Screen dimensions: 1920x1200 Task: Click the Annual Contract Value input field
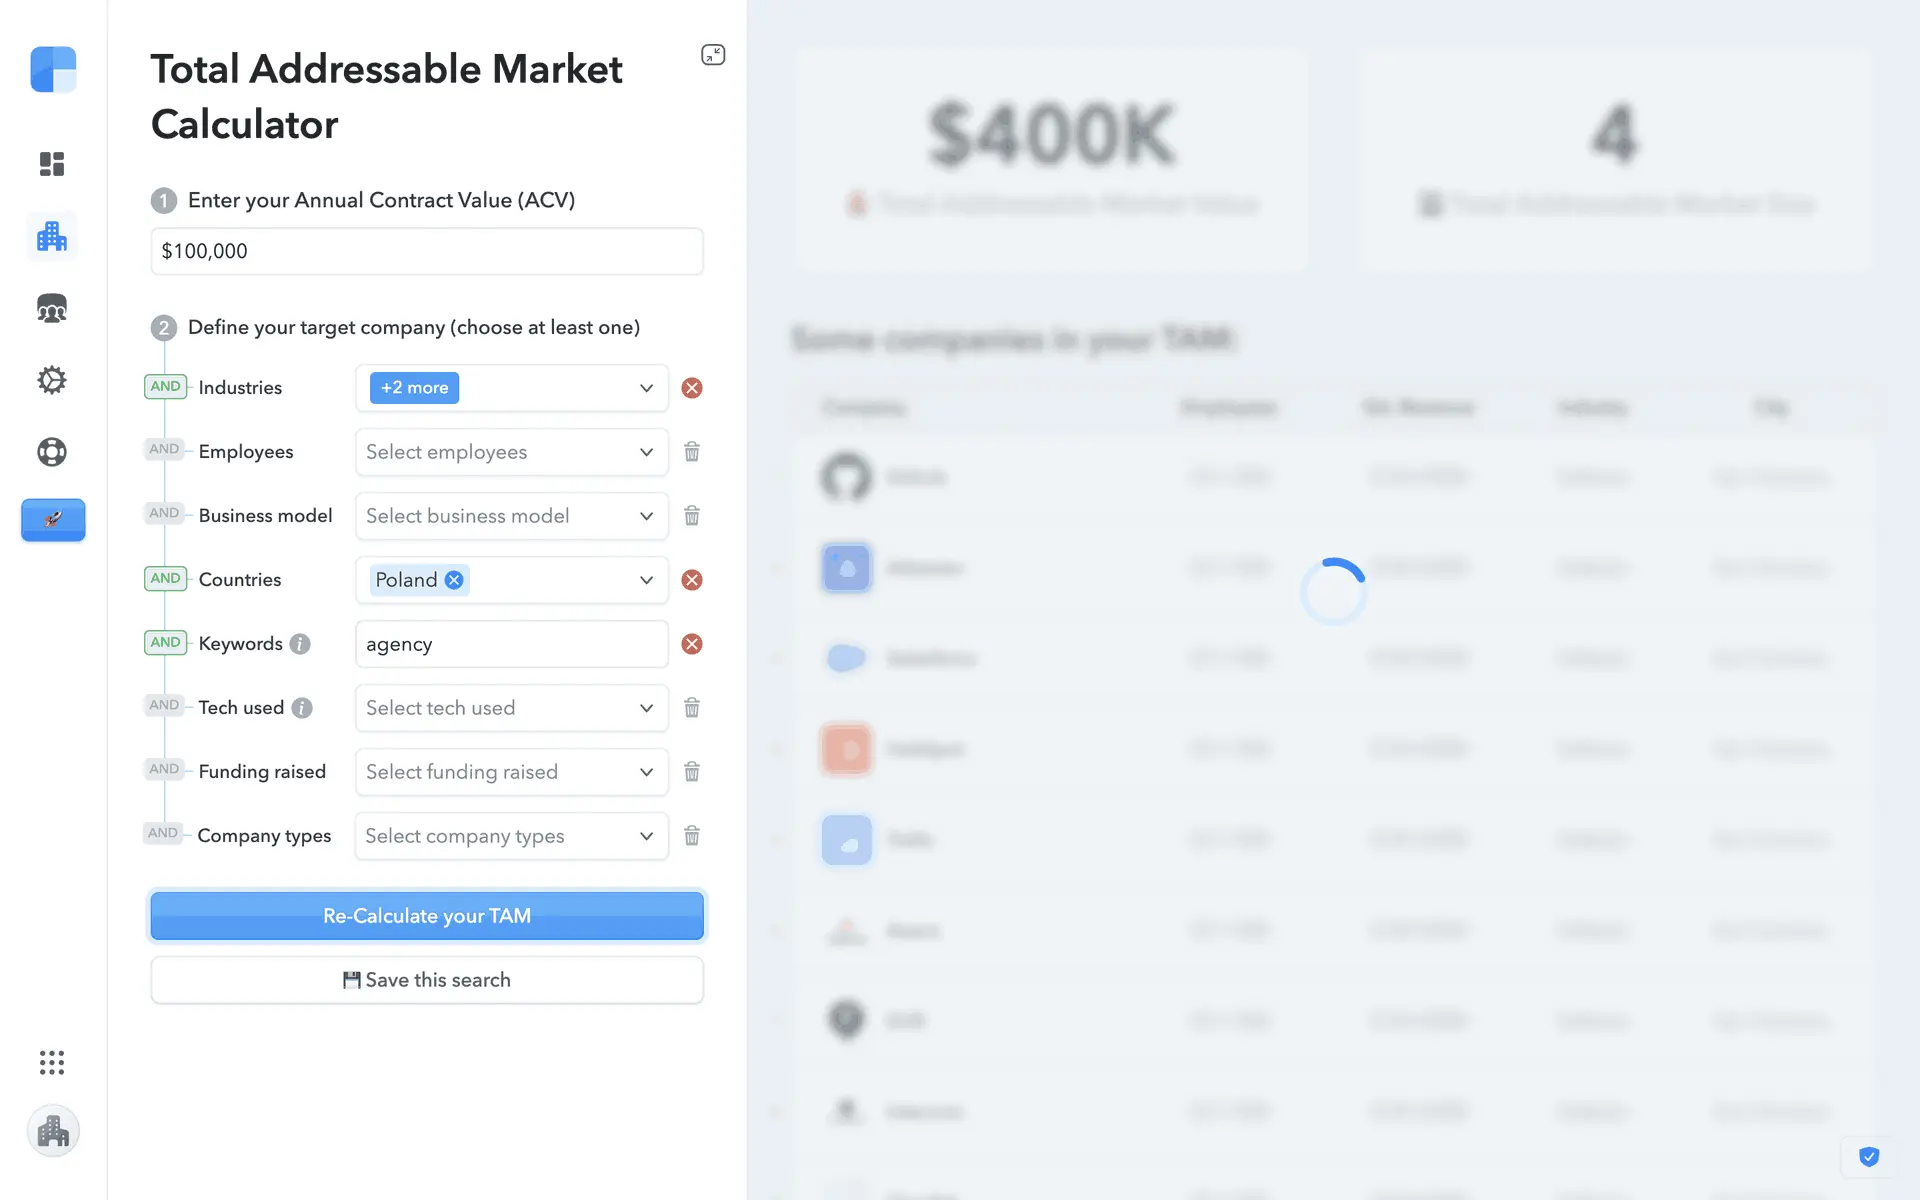click(427, 251)
